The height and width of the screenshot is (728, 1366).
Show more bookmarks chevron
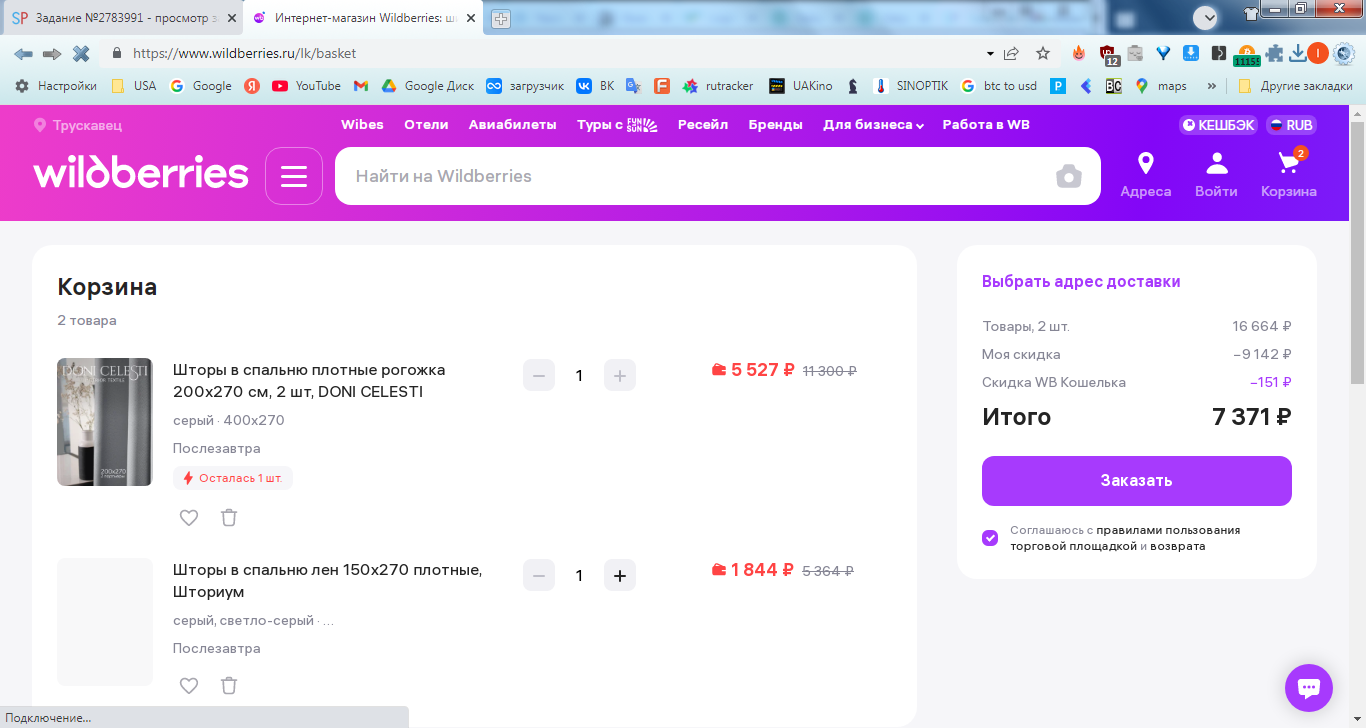tap(1212, 86)
